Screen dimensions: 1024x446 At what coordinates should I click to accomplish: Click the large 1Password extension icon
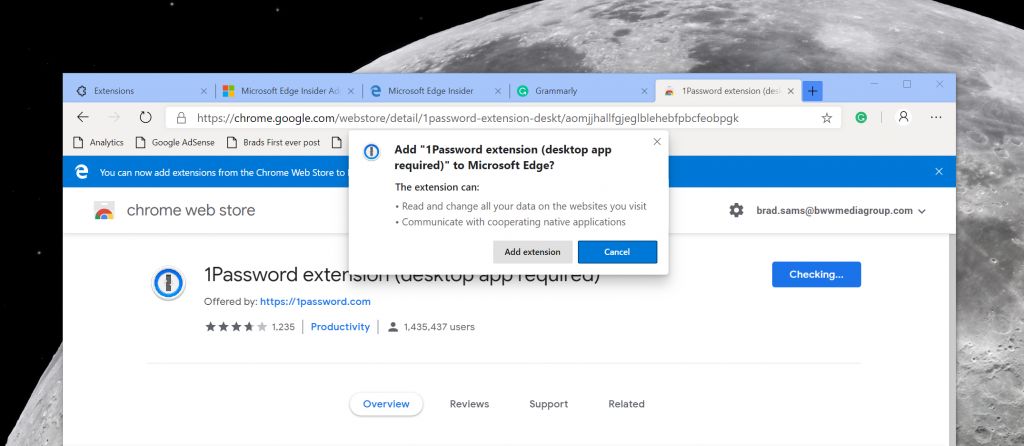click(168, 283)
